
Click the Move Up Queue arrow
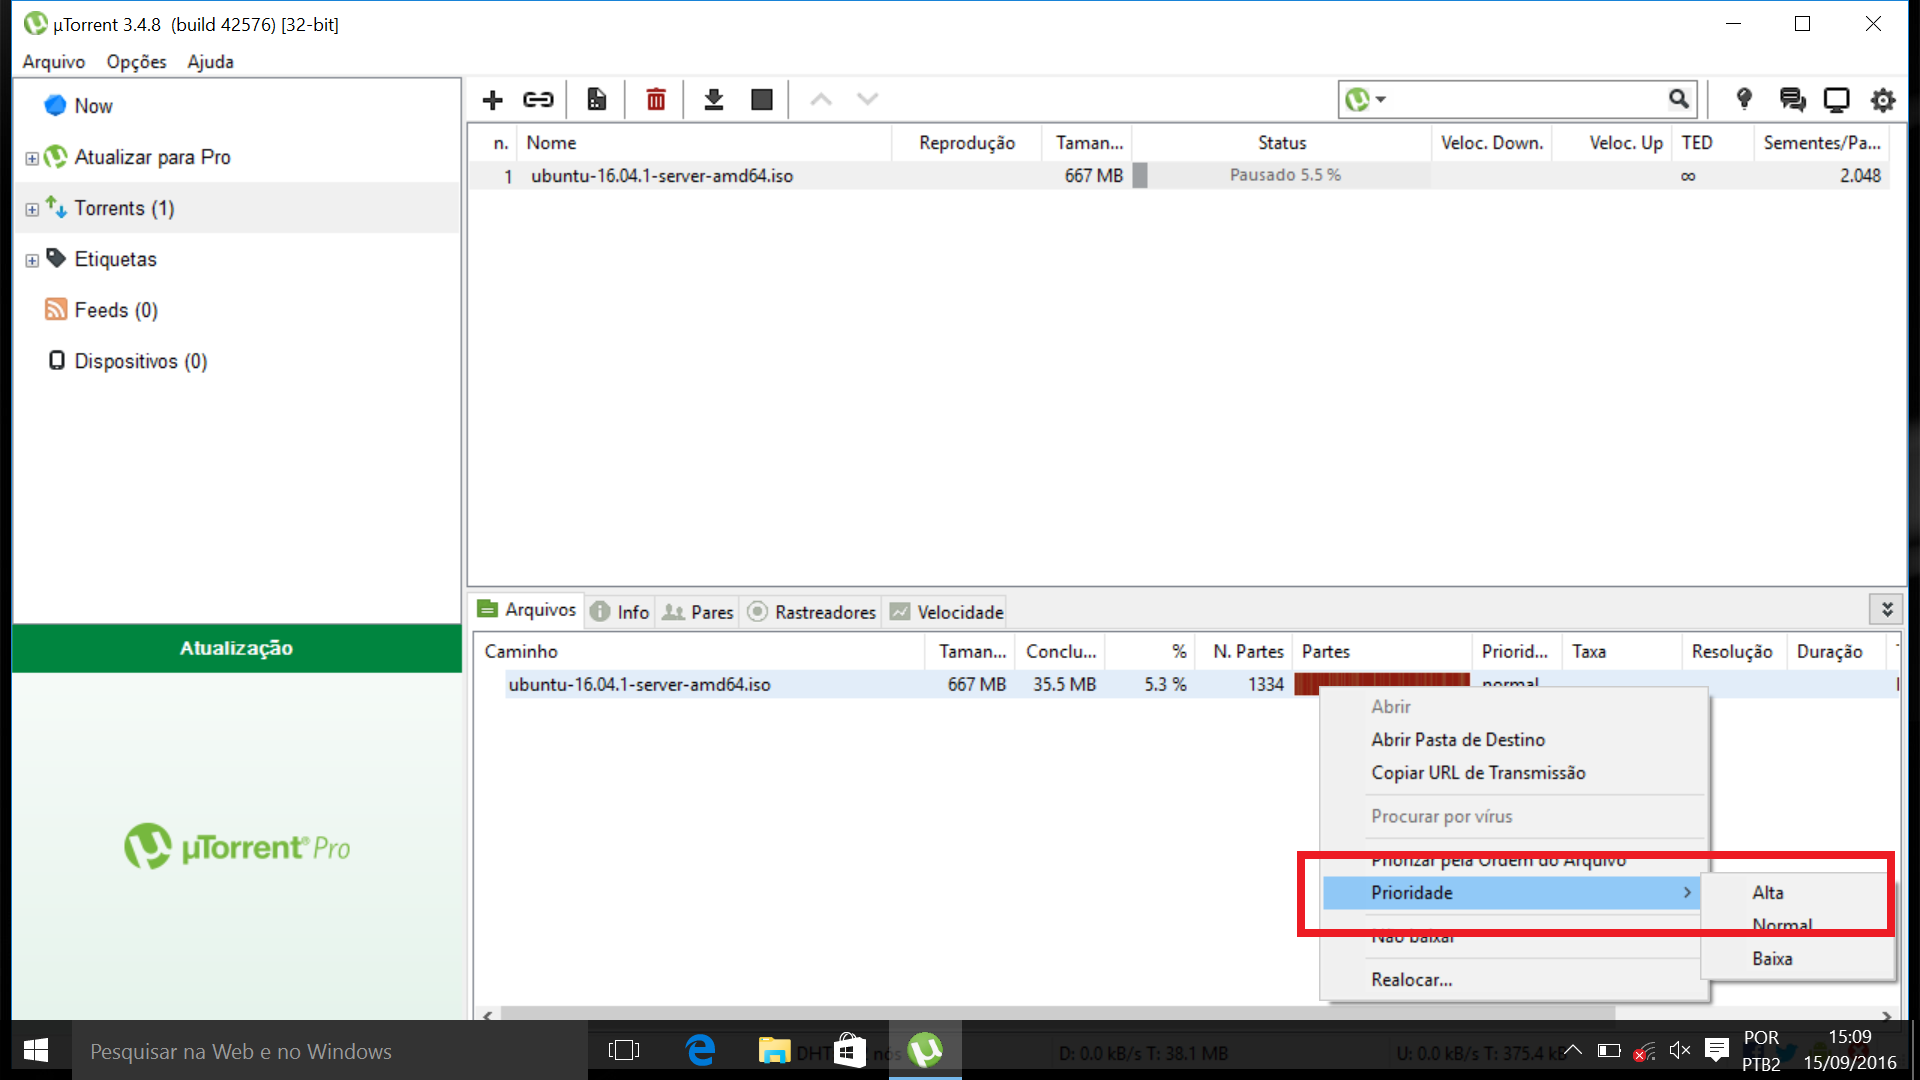click(x=821, y=100)
